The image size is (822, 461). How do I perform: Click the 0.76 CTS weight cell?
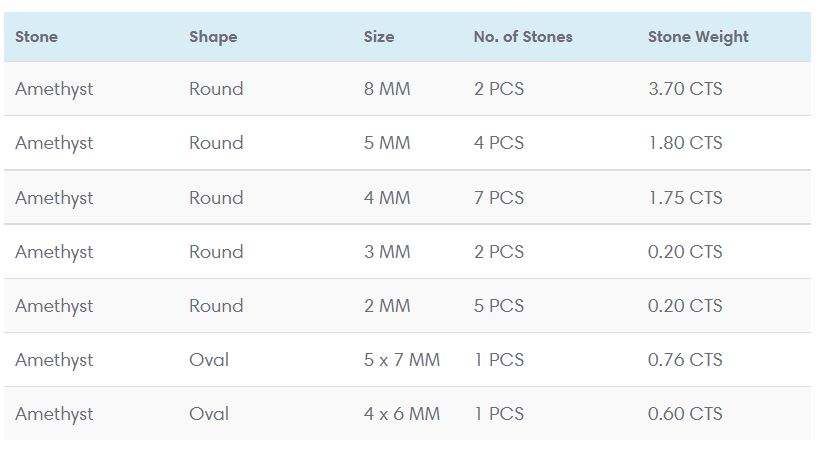tap(685, 360)
